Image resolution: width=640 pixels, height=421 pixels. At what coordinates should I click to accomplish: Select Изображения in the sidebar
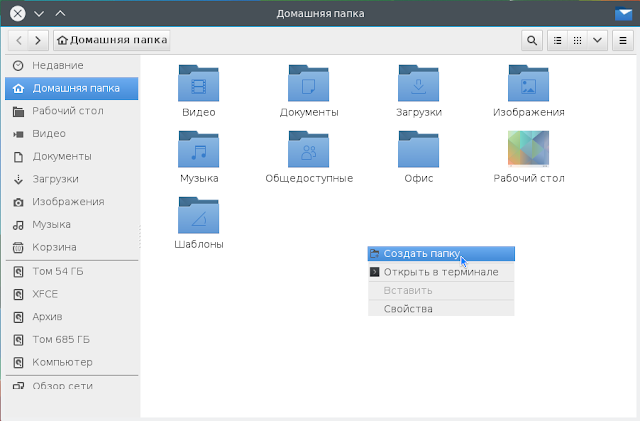click(72, 202)
